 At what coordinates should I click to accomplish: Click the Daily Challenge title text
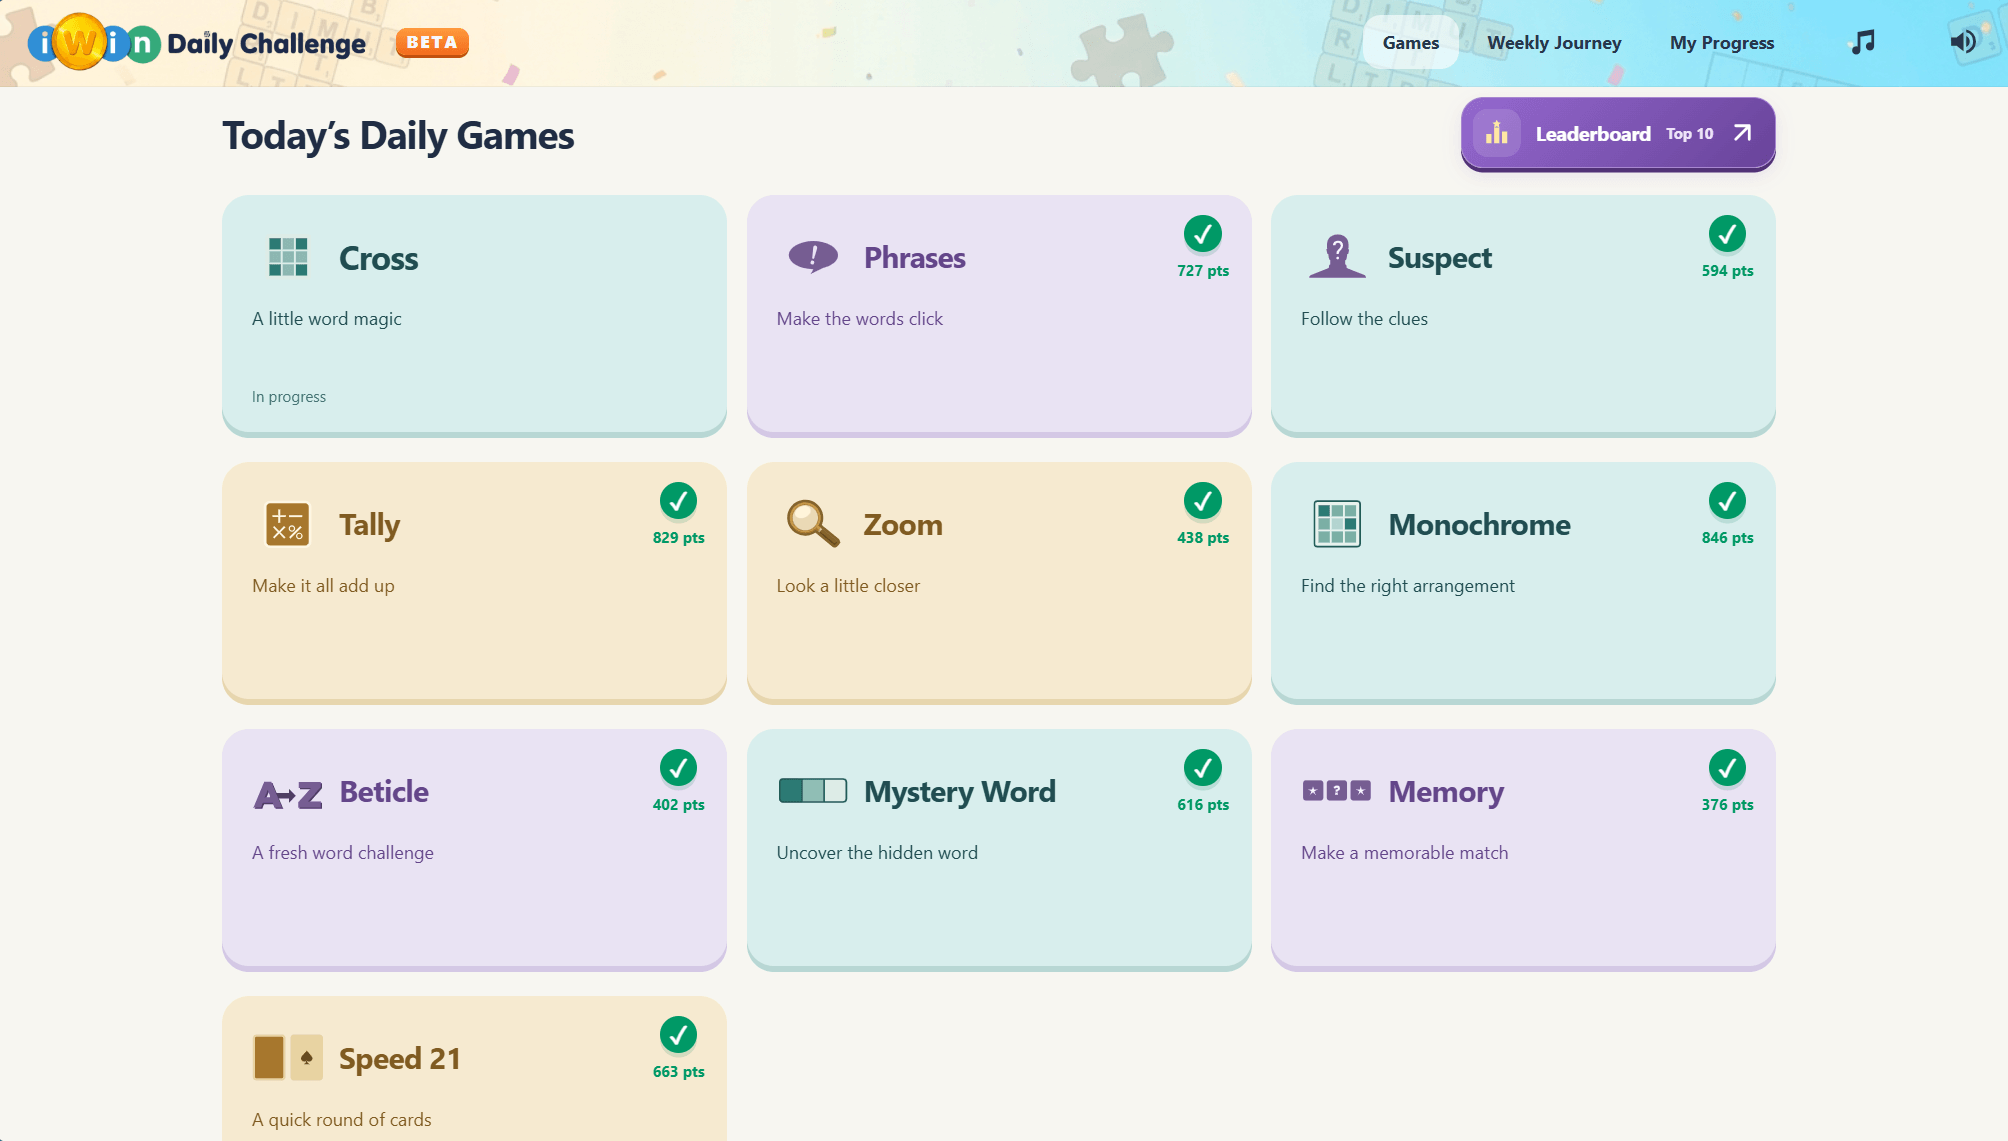(x=266, y=44)
